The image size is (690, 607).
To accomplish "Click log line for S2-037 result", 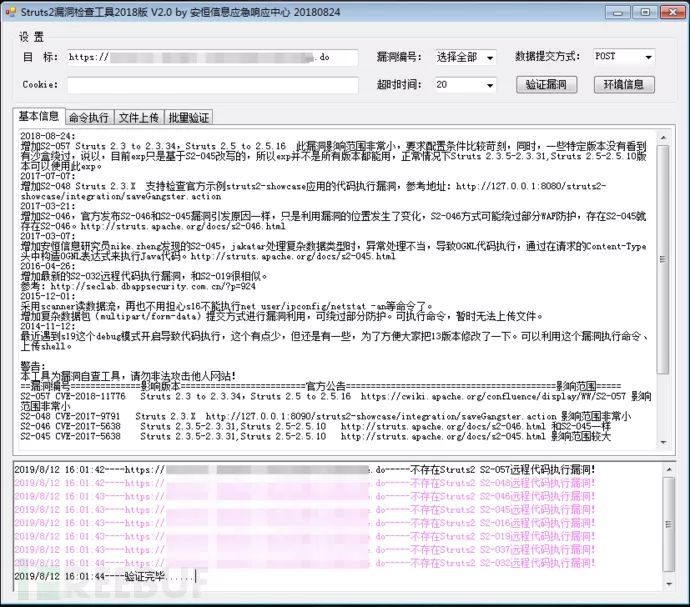I will click(305, 549).
